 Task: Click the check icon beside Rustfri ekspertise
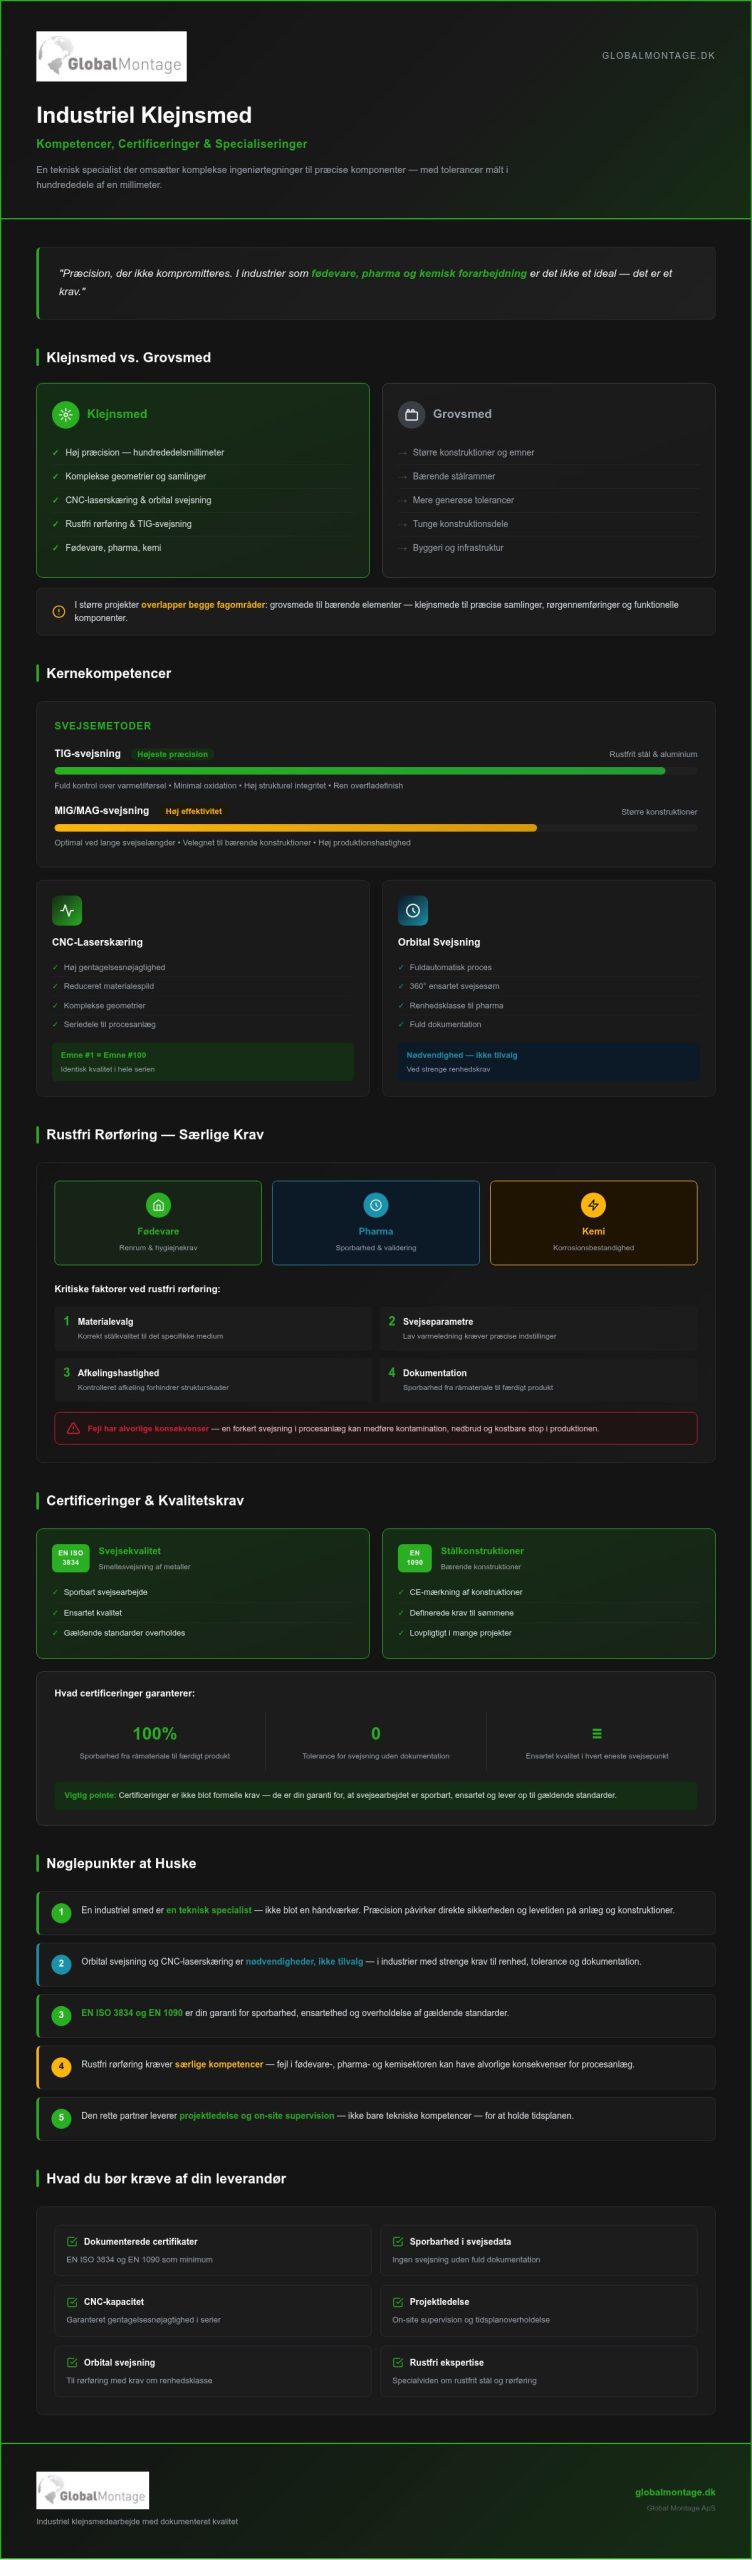(398, 2362)
